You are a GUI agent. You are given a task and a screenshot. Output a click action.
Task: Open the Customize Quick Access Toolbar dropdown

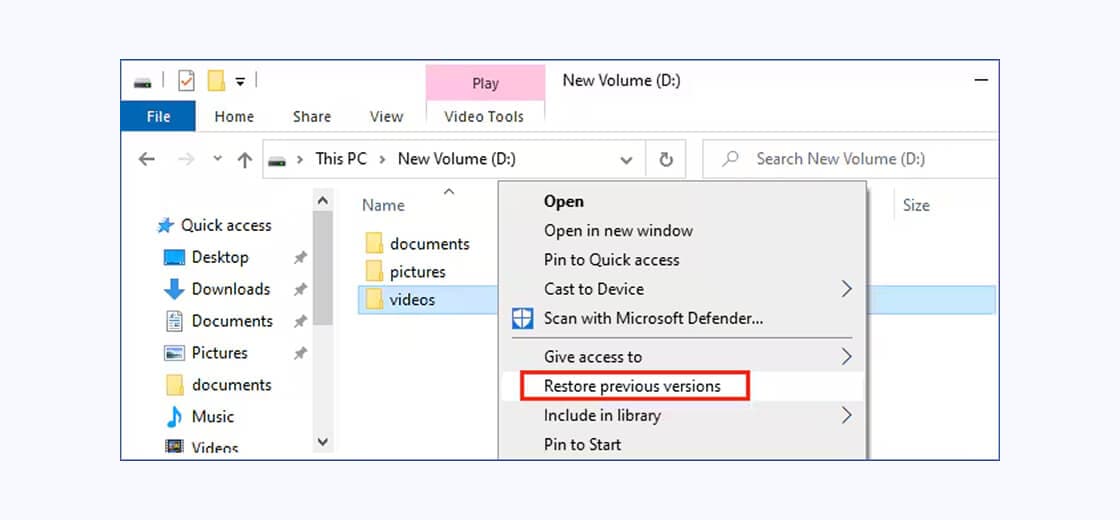click(x=241, y=81)
